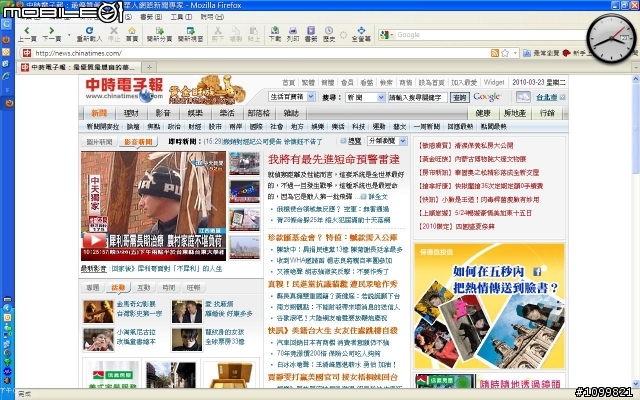
Task: Open the 我將有最先進短命預警雷達 headline
Action: pyautogui.click(x=334, y=160)
